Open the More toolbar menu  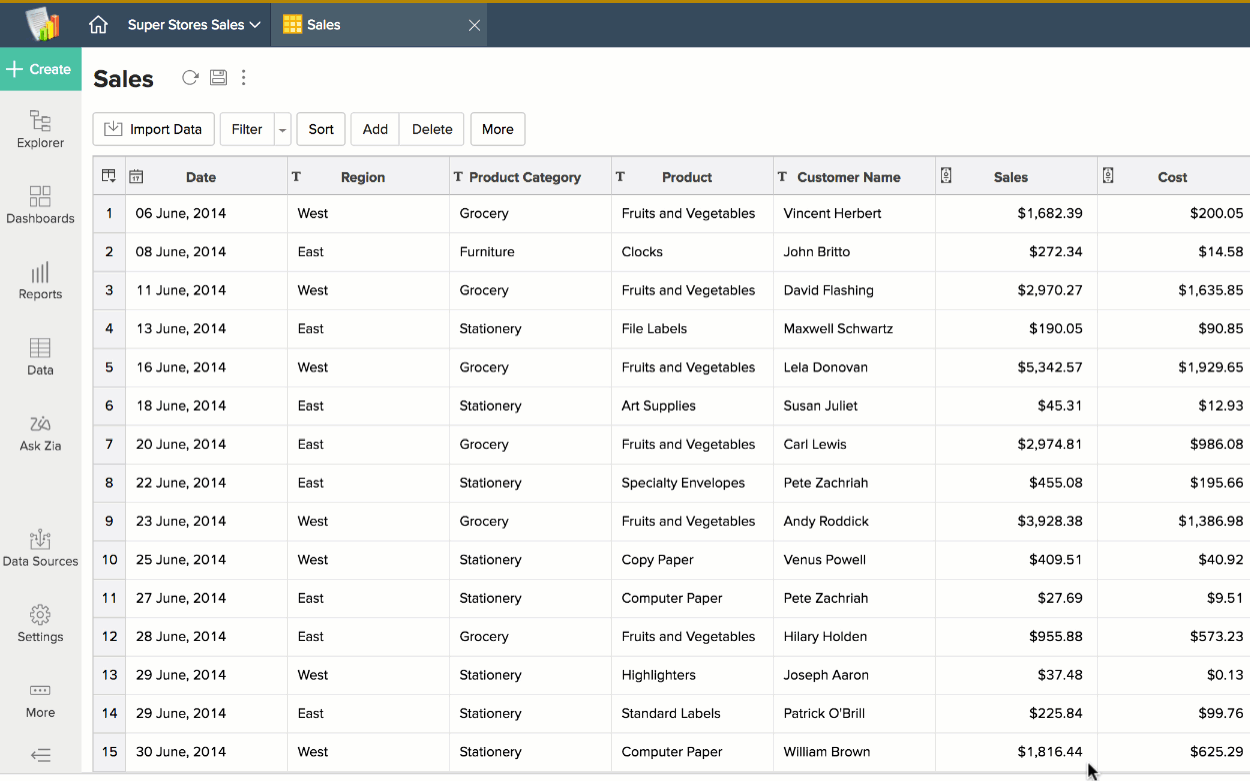[497, 129]
